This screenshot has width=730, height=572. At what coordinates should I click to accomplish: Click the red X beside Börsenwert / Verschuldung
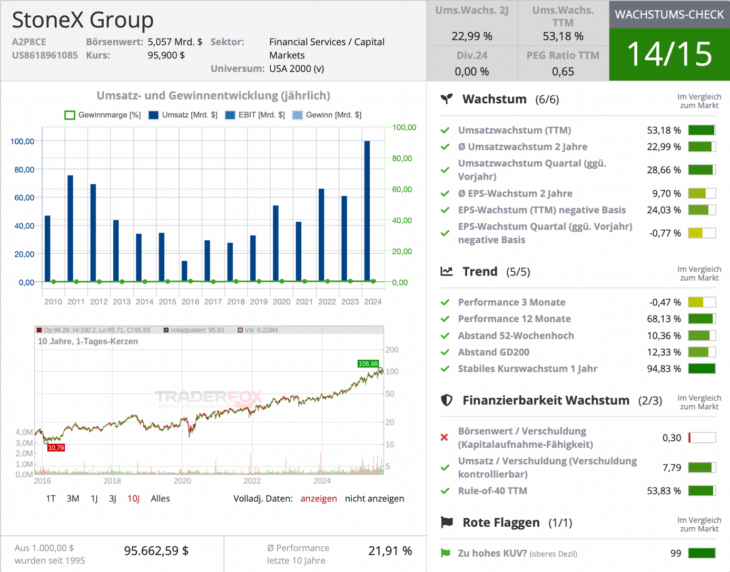[x=444, y=437]
